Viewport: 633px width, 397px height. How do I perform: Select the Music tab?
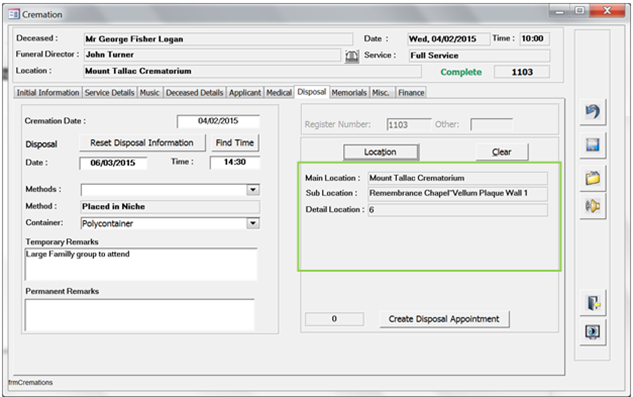(x=149, y=92)
